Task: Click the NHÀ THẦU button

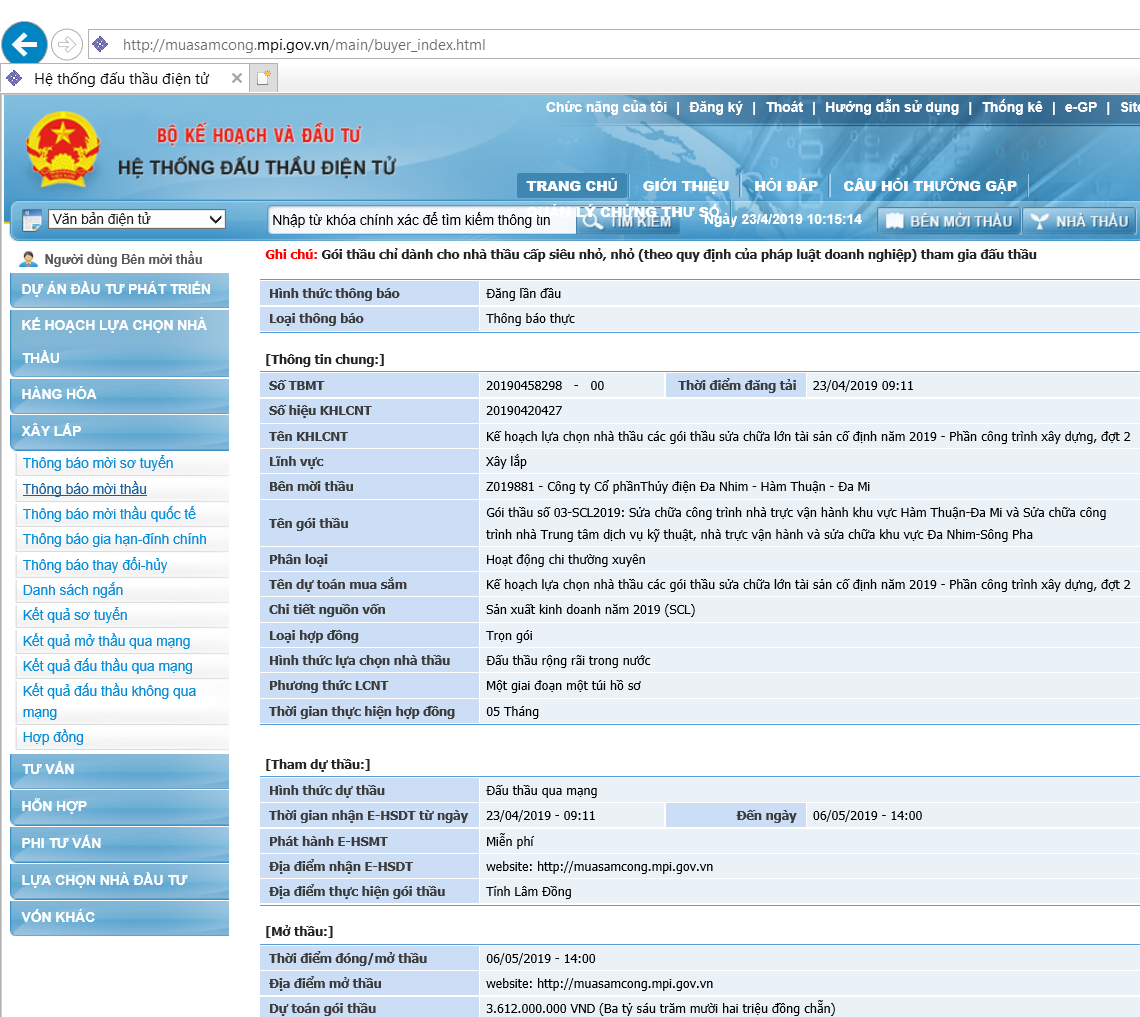Action: point(1080,221)
